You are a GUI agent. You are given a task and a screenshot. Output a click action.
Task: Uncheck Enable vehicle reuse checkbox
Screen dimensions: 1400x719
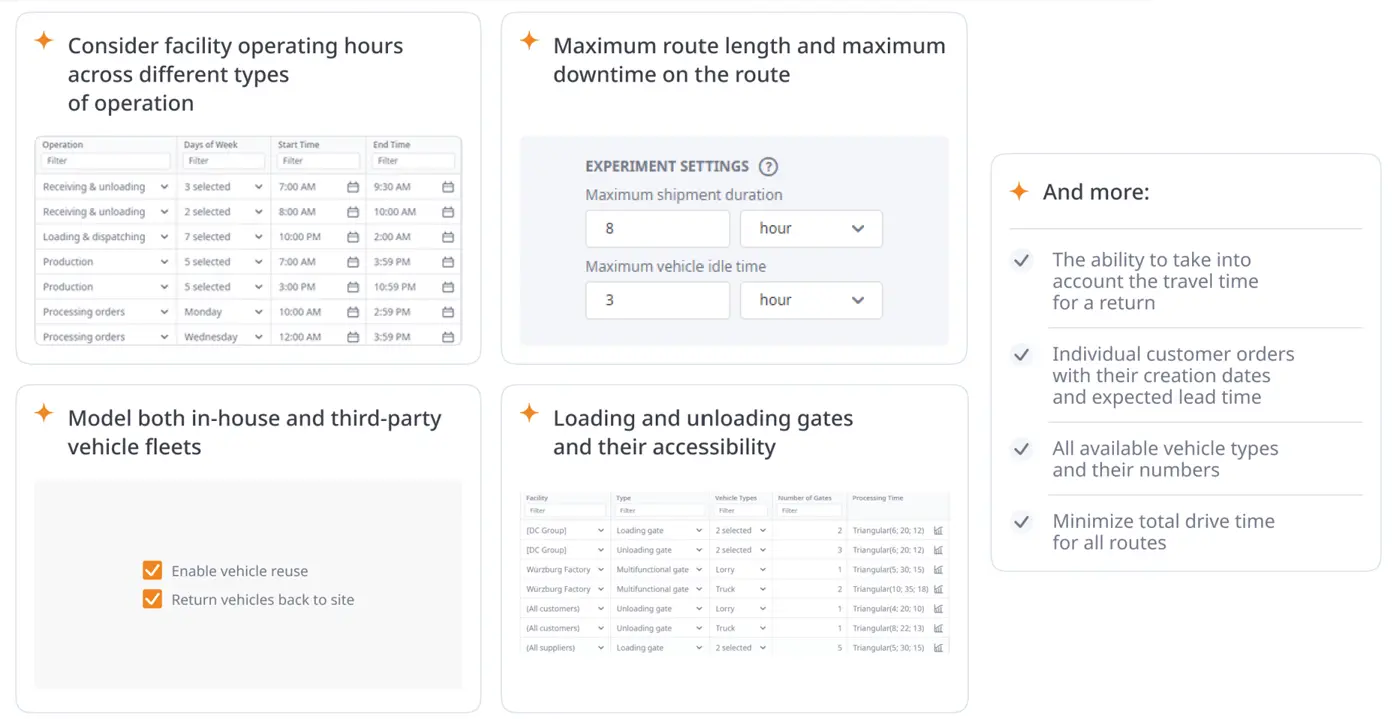point(152,571)
